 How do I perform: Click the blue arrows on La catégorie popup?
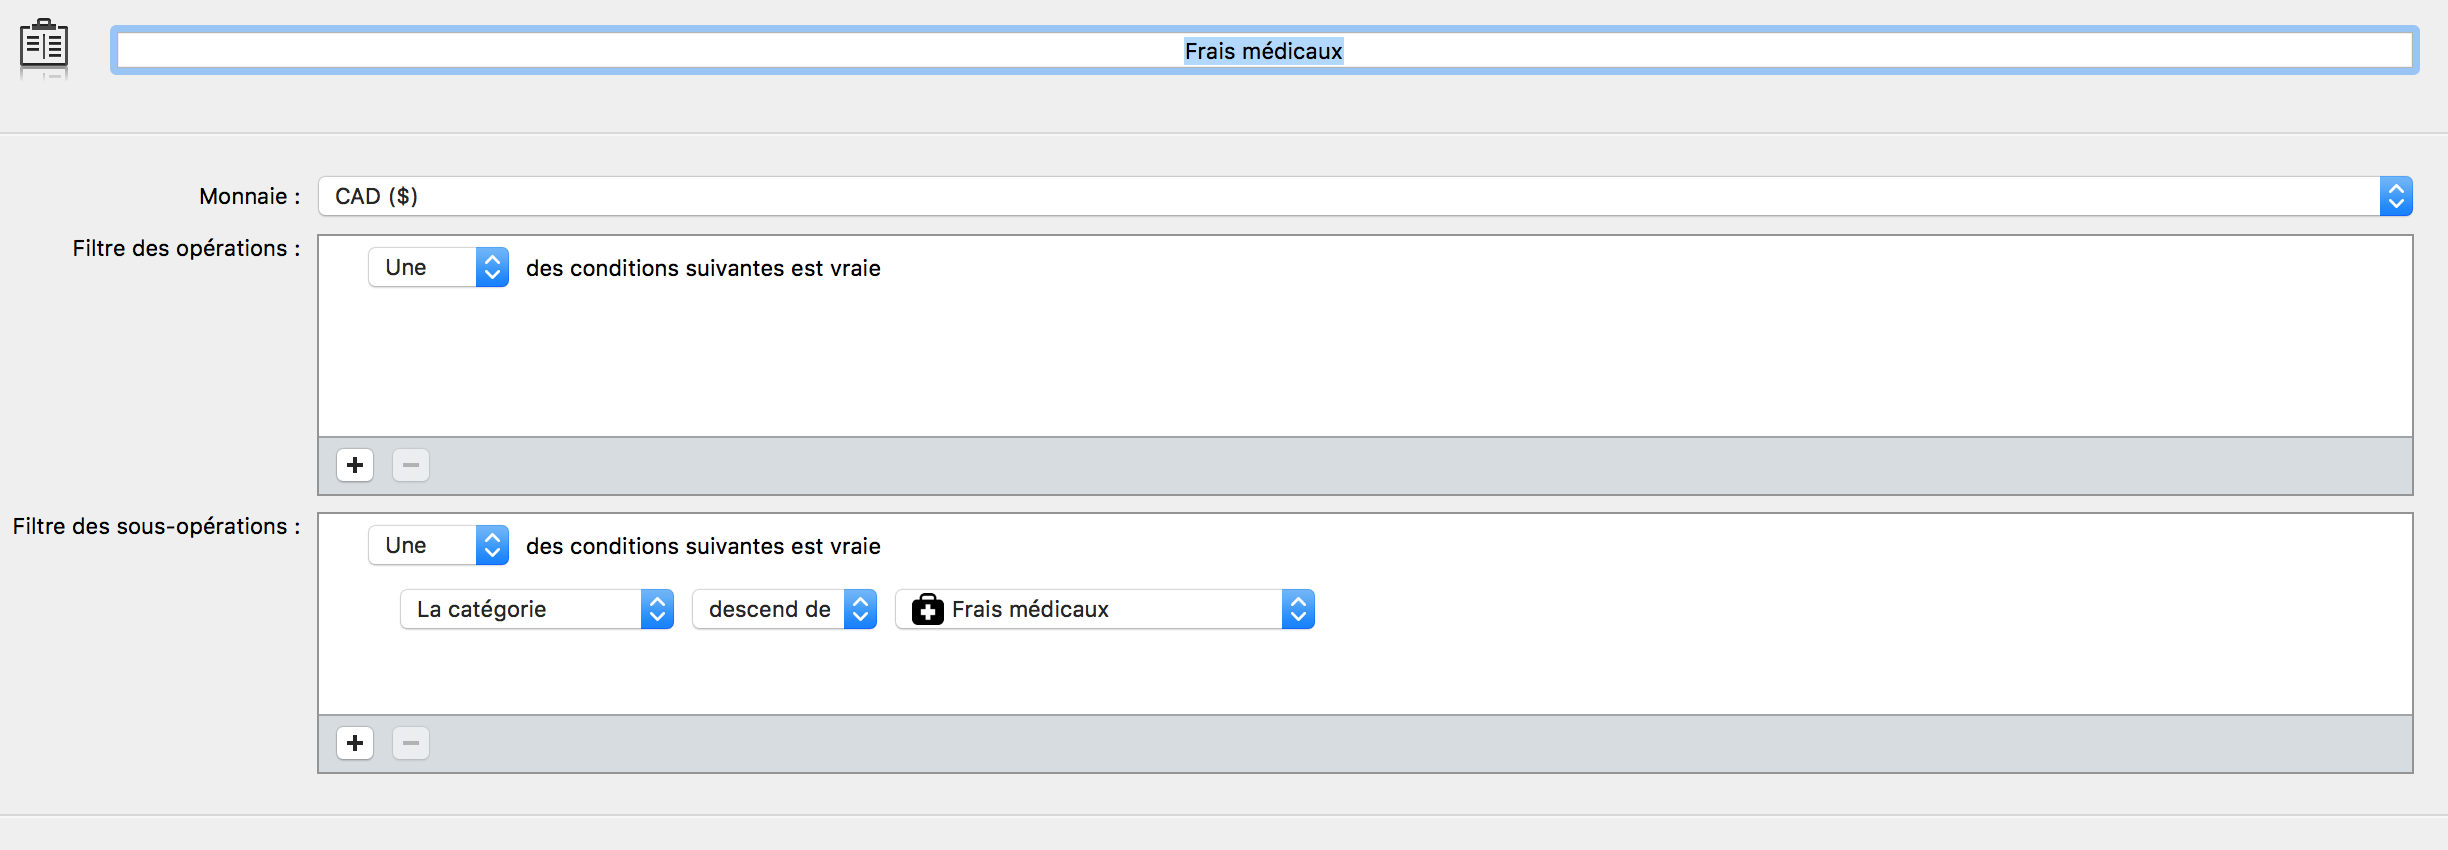657,609
